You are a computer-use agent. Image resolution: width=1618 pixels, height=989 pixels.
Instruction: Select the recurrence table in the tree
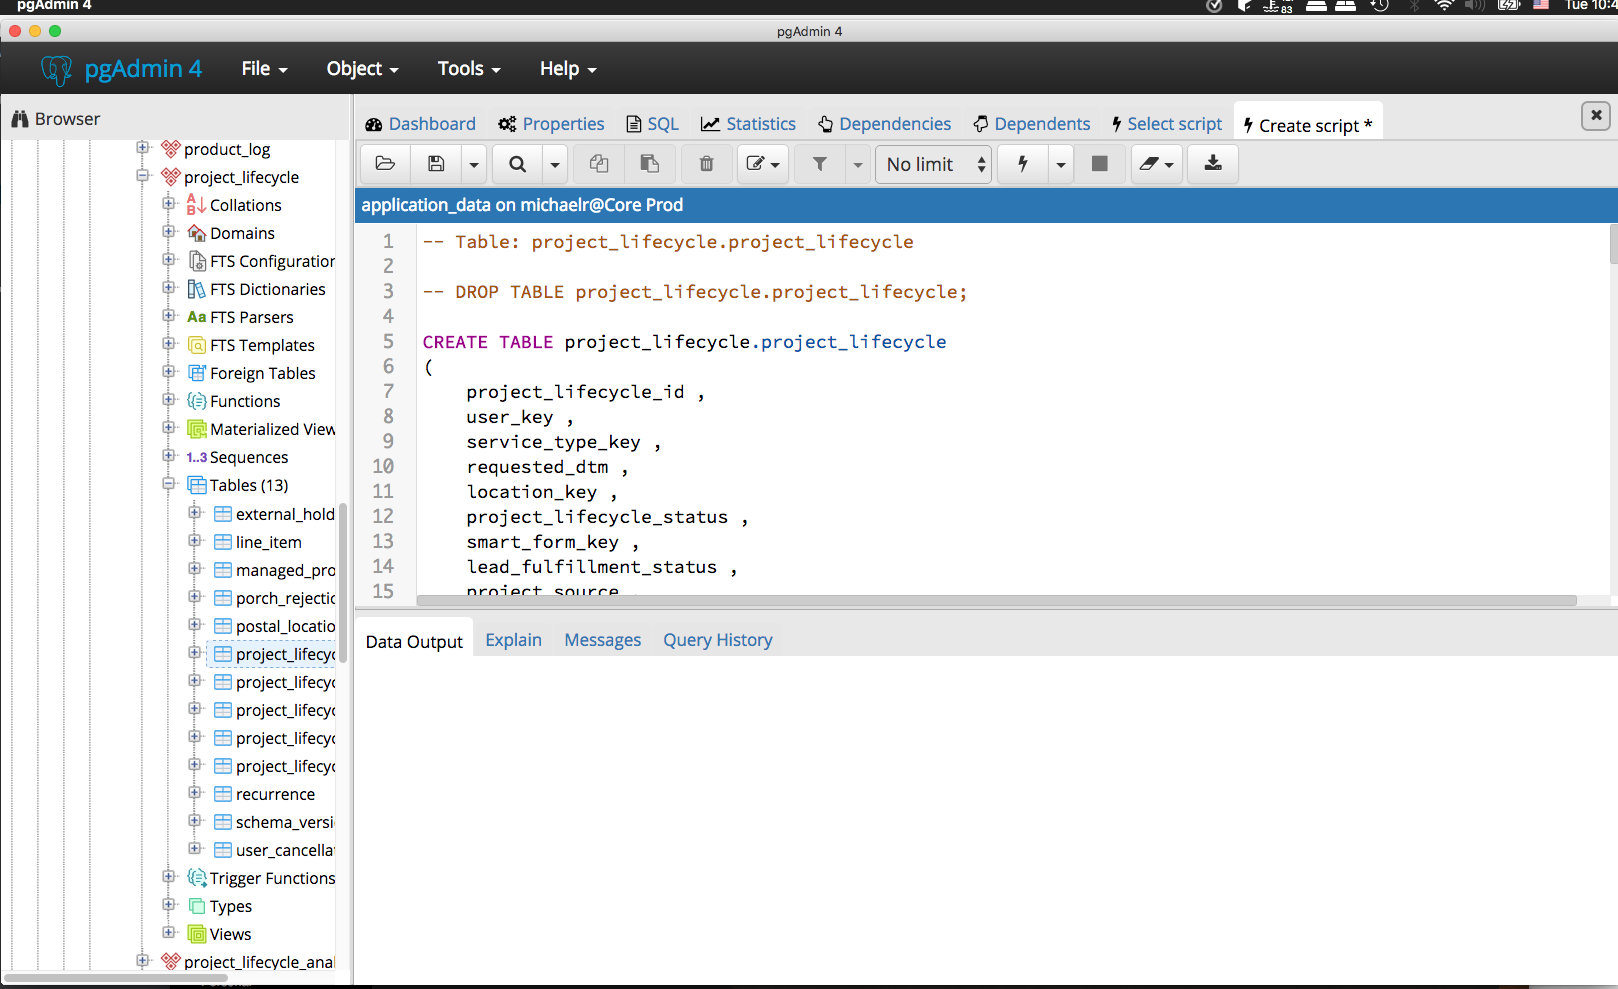point(275,794)
